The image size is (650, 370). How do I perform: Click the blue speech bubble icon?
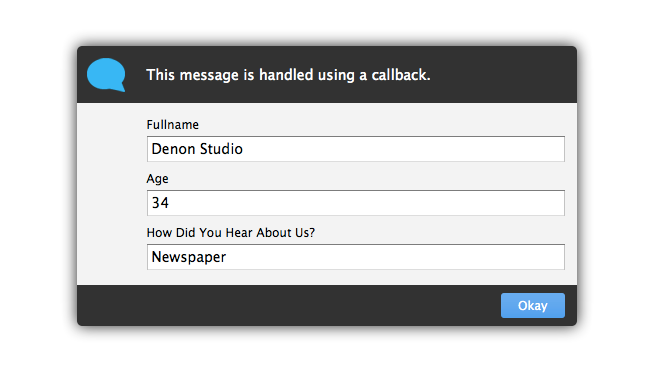(x=106, y=75)
